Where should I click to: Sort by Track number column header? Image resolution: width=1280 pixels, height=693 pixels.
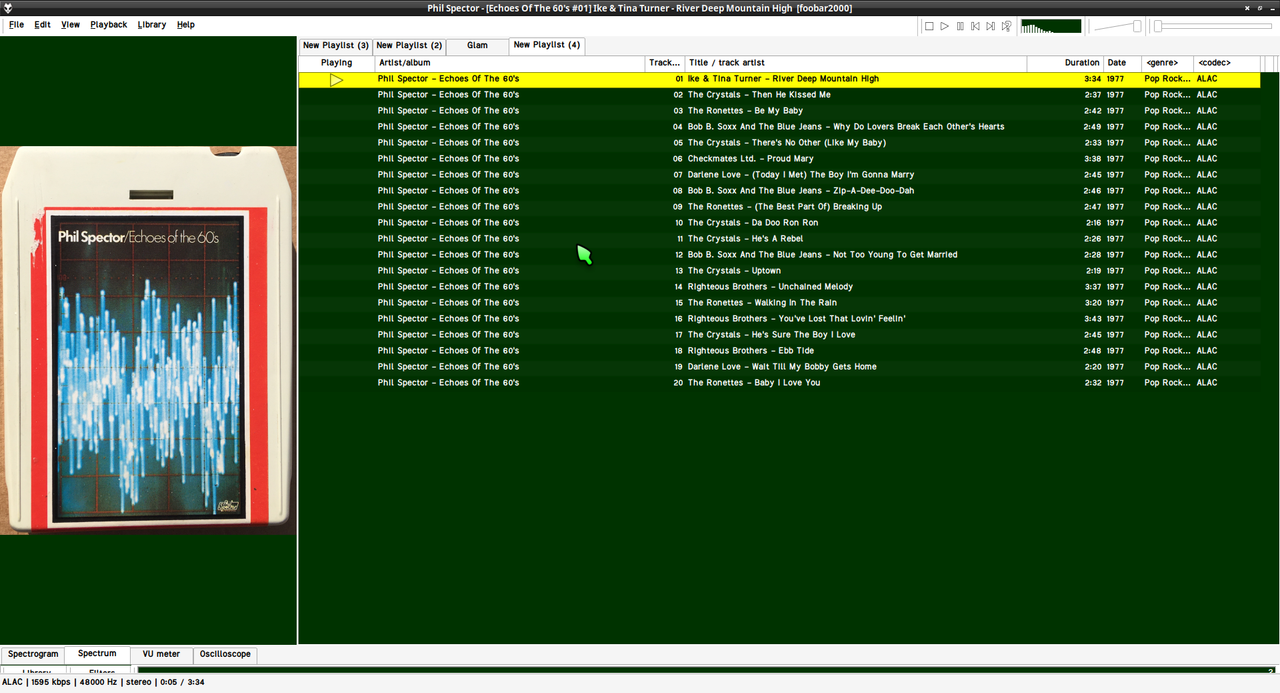click(665, 63)
